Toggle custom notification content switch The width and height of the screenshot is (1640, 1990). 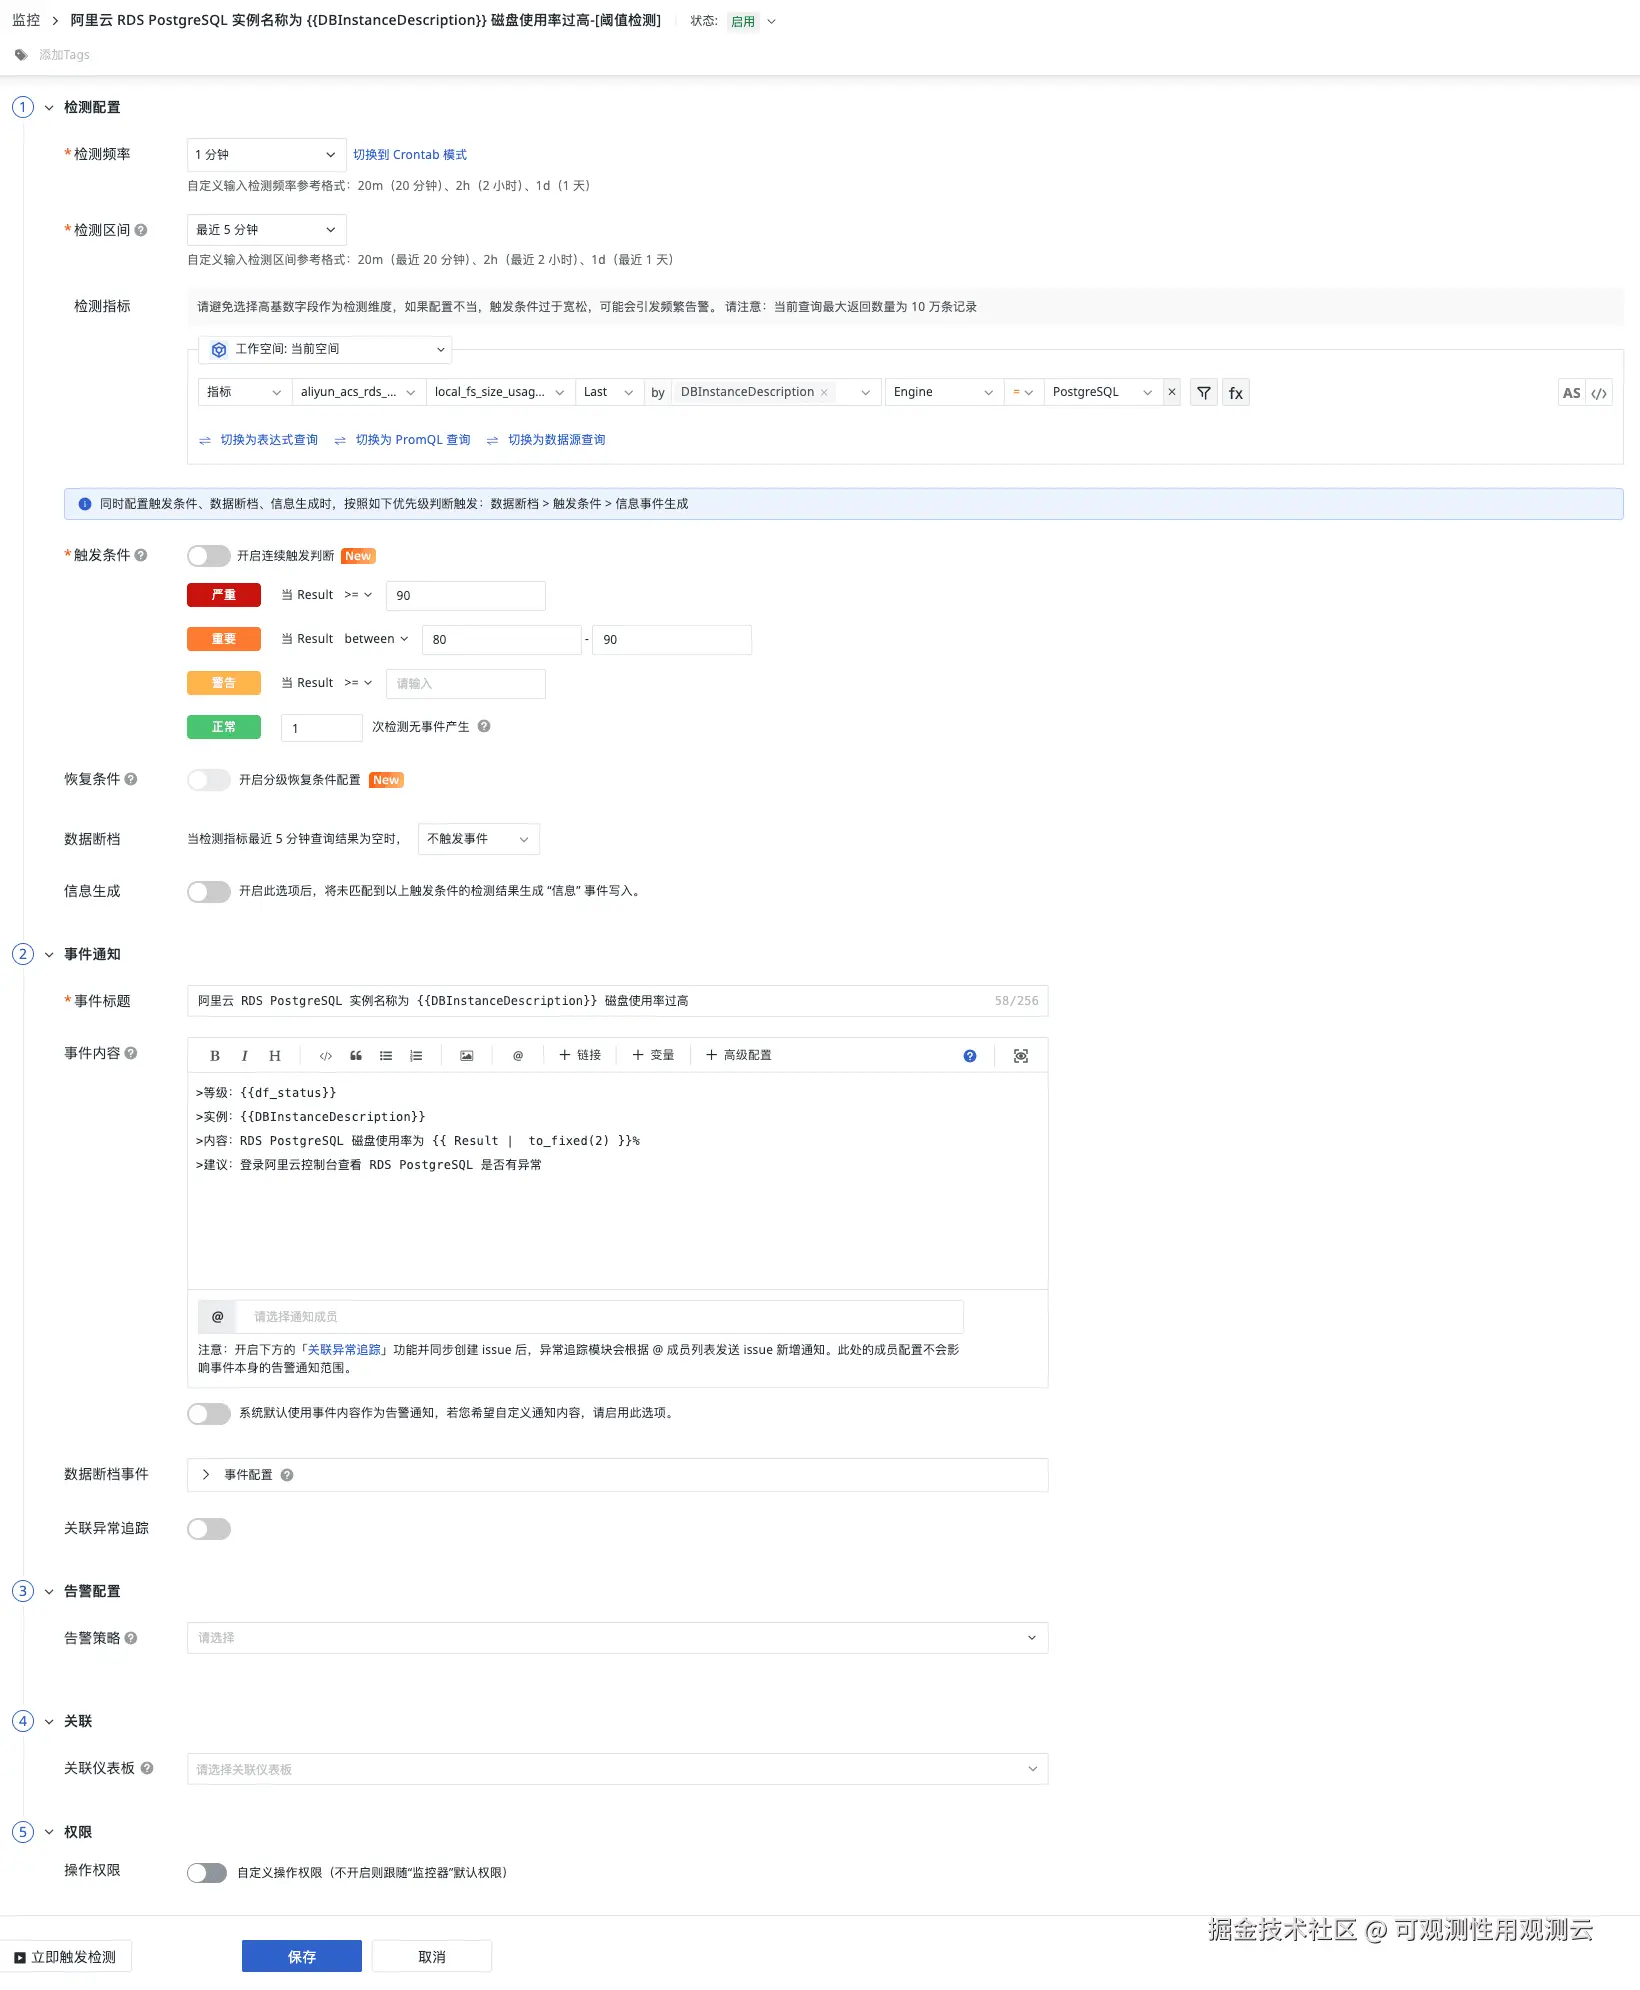[208, 1413]
